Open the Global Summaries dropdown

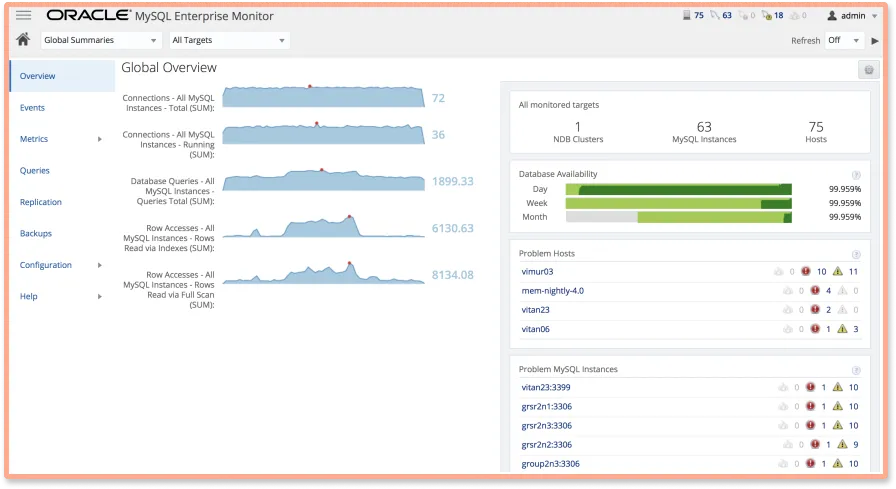pyautogui.click(x=100, y=40)
